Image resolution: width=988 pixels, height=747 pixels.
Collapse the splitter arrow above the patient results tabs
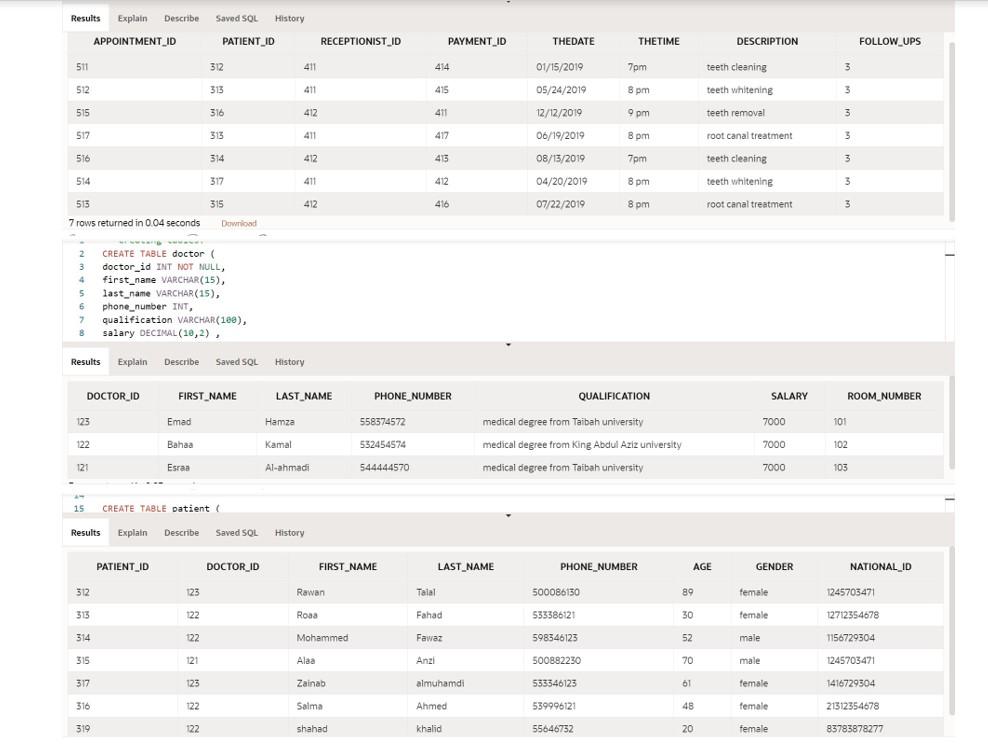coord(508,515)
